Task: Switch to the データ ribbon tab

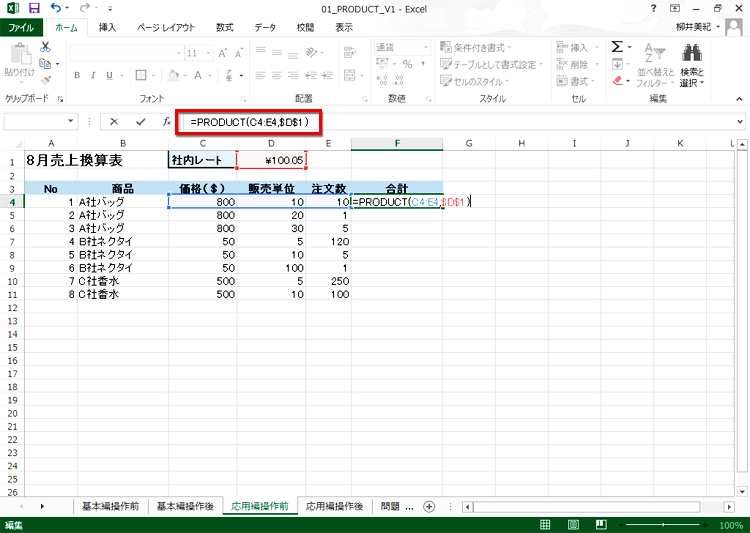Action: point(265,27)
